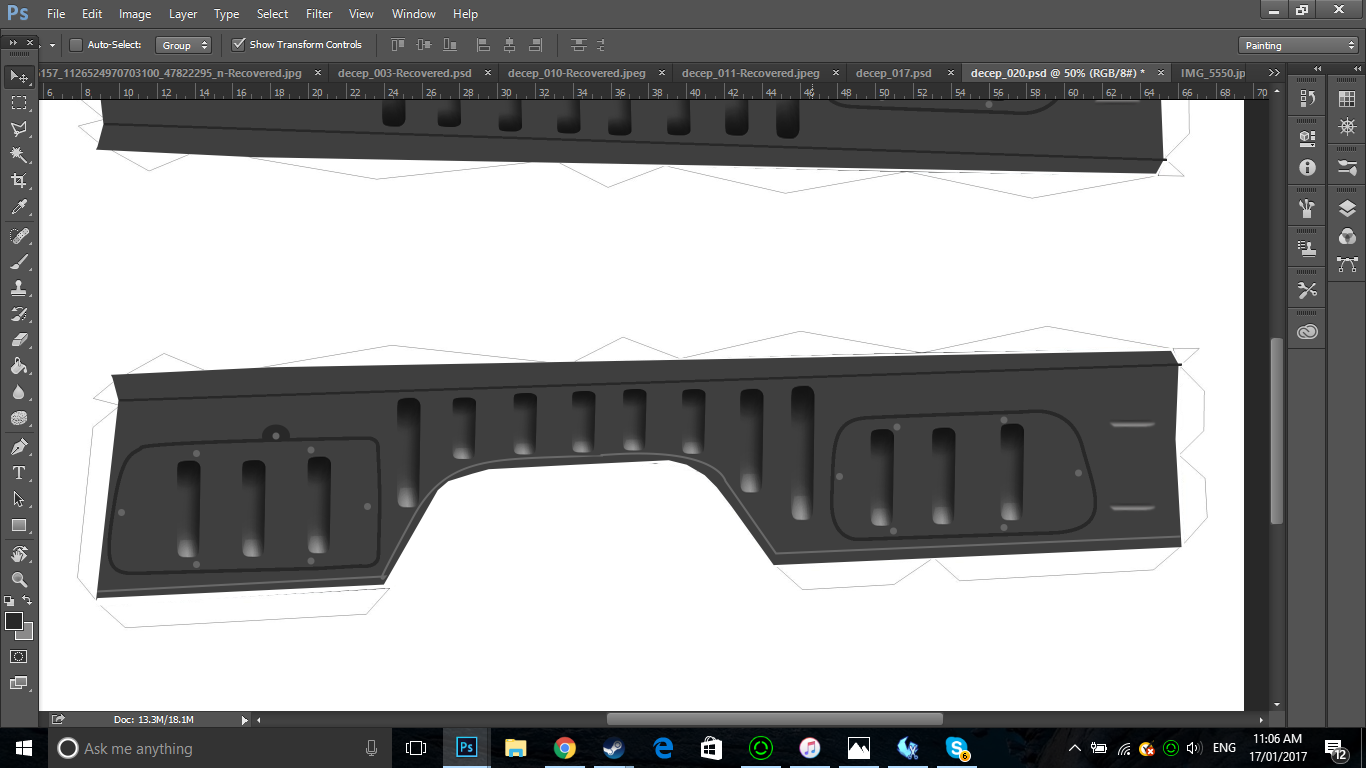Open the hidden document tabs chevron
Screen dimensions: 1366x768
click(1274, 72)
